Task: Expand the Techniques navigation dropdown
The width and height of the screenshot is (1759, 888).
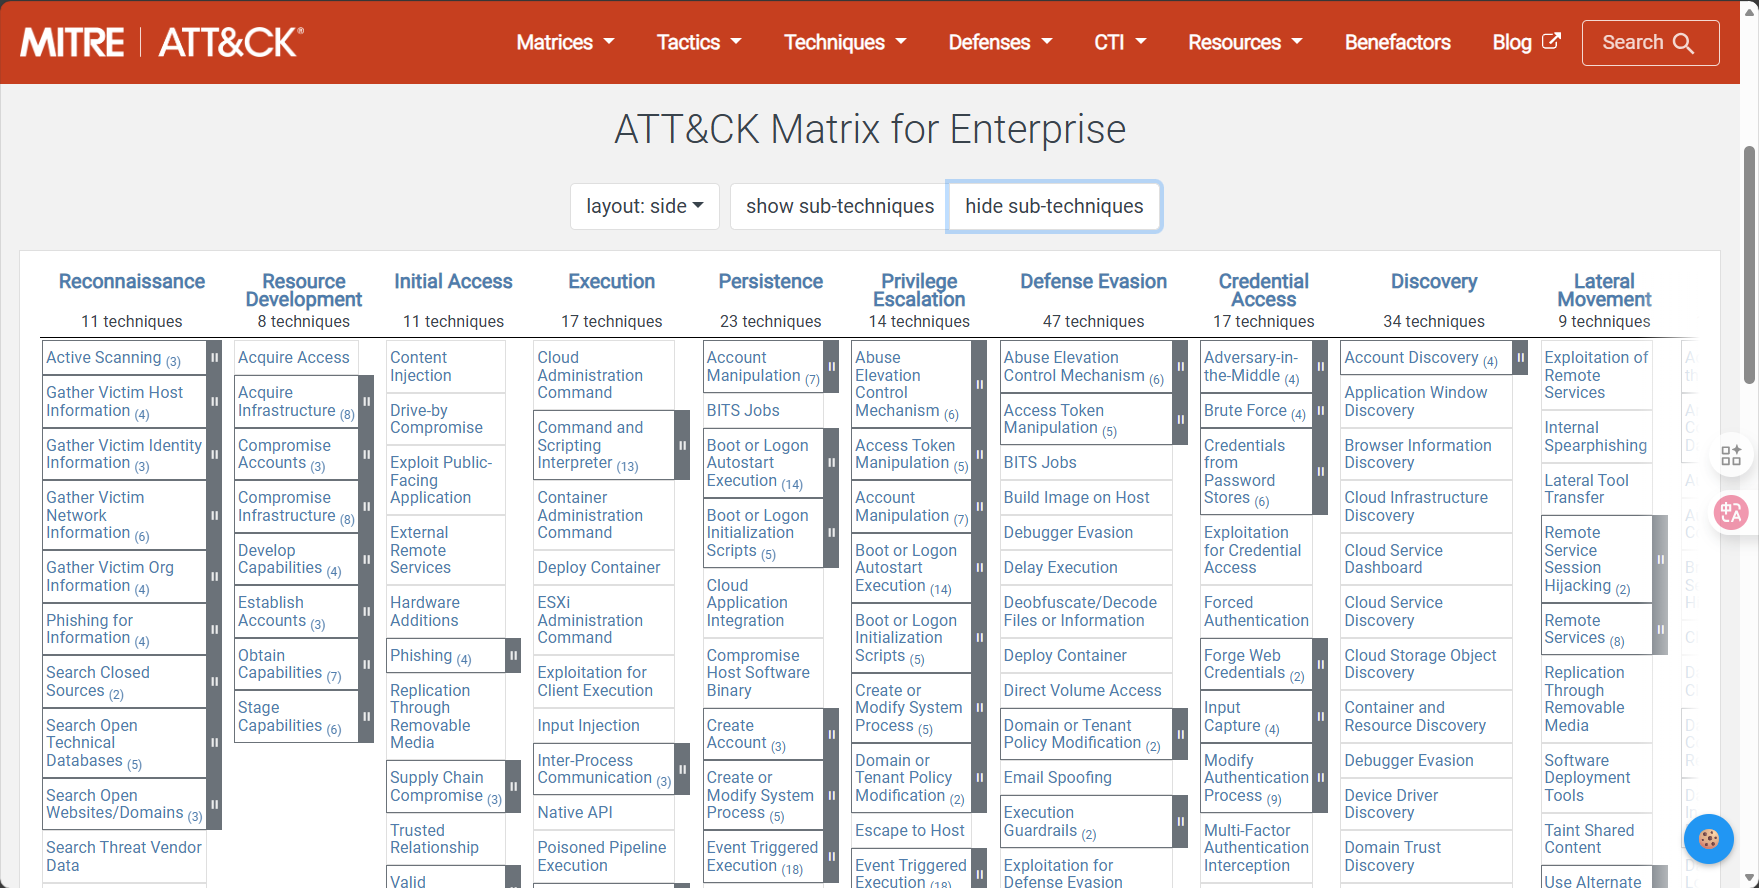Action: [845, 42]
